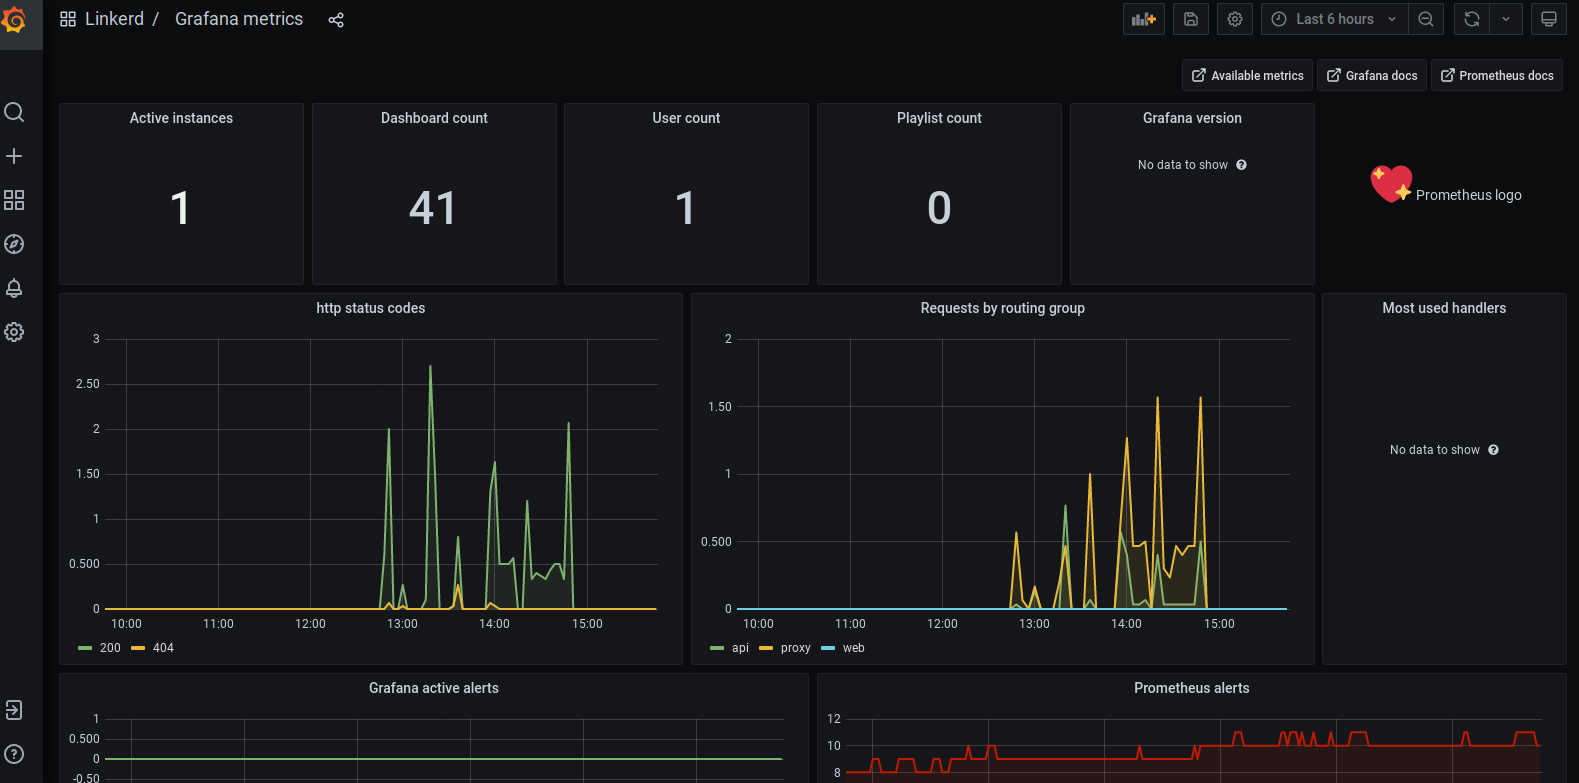
Task: Open the Grafana version panel title menu
Action: pyautogui.click(x=1192, y=118)
